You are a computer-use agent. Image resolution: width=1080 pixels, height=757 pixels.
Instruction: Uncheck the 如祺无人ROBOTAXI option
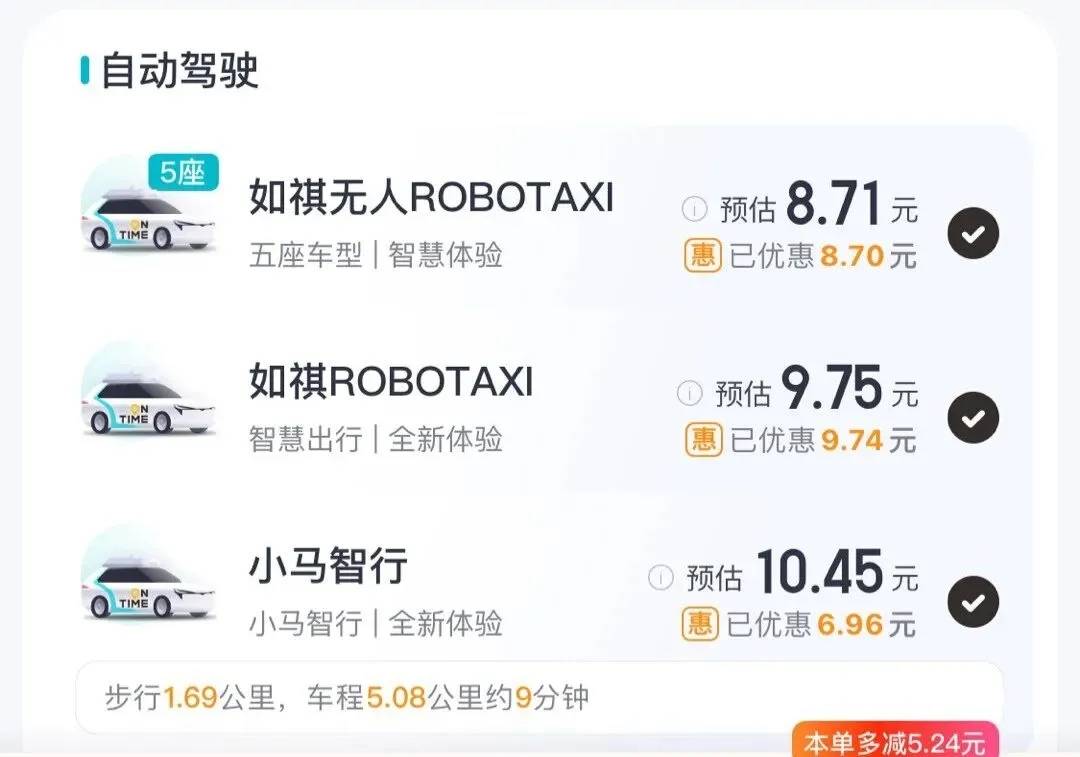point(973,234)
